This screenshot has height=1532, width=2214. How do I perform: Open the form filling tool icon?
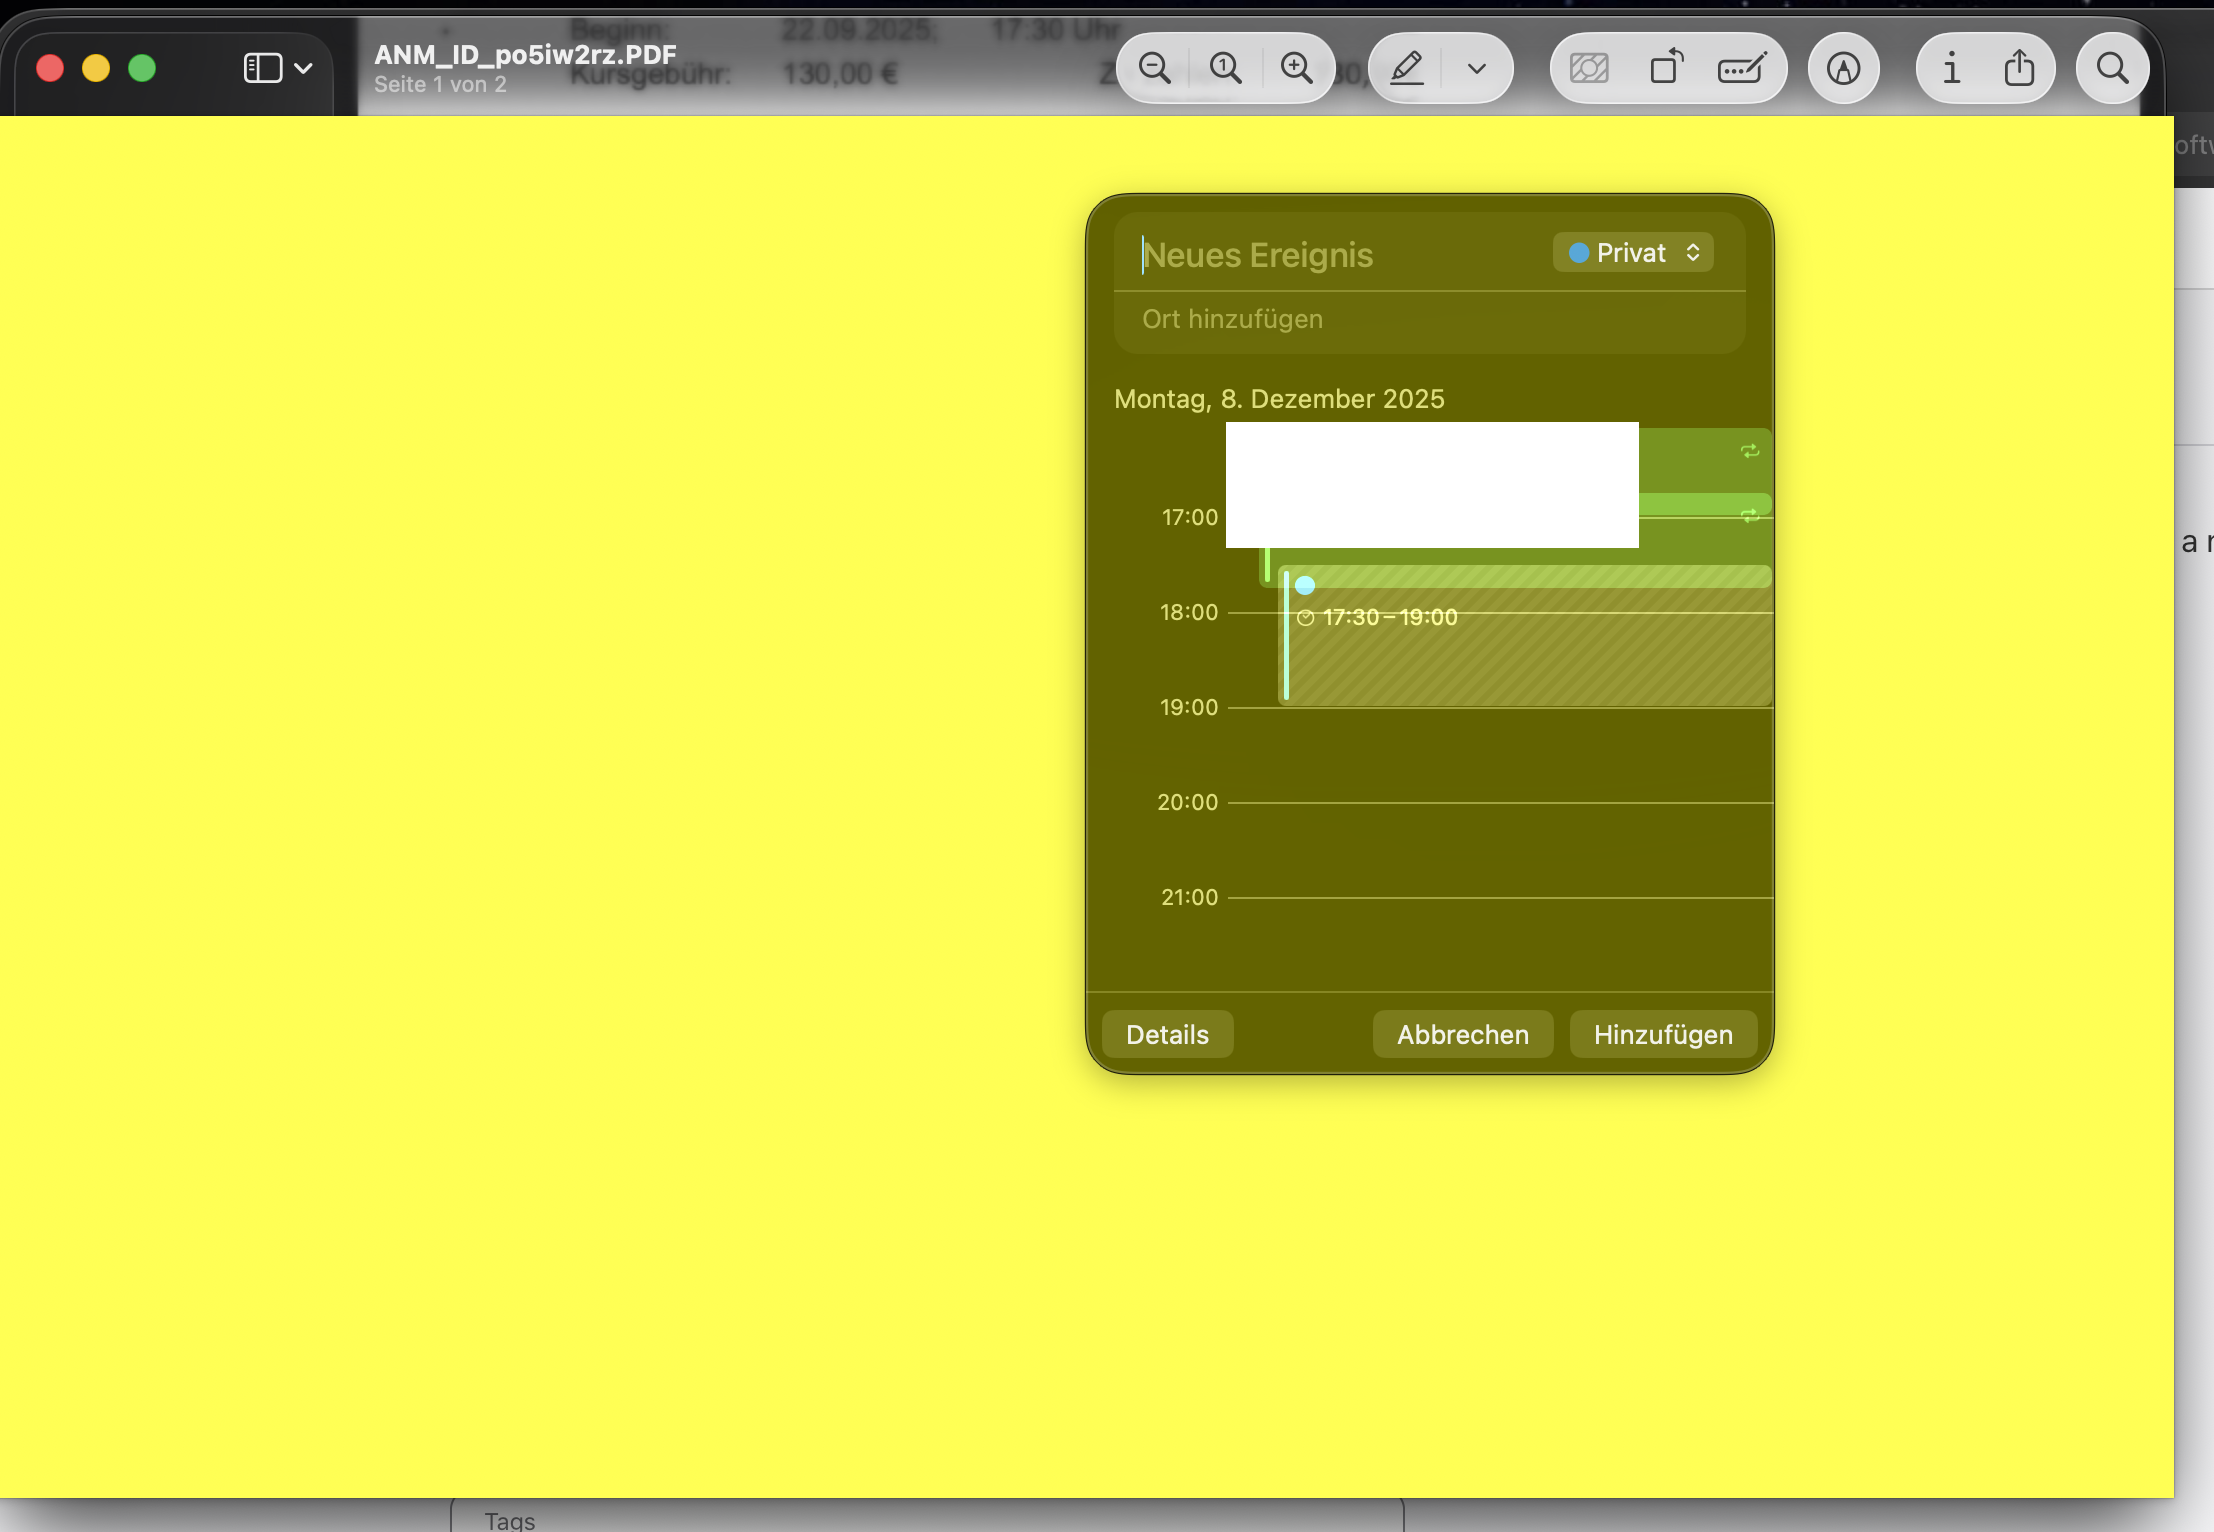click(x=1742, y=68)
